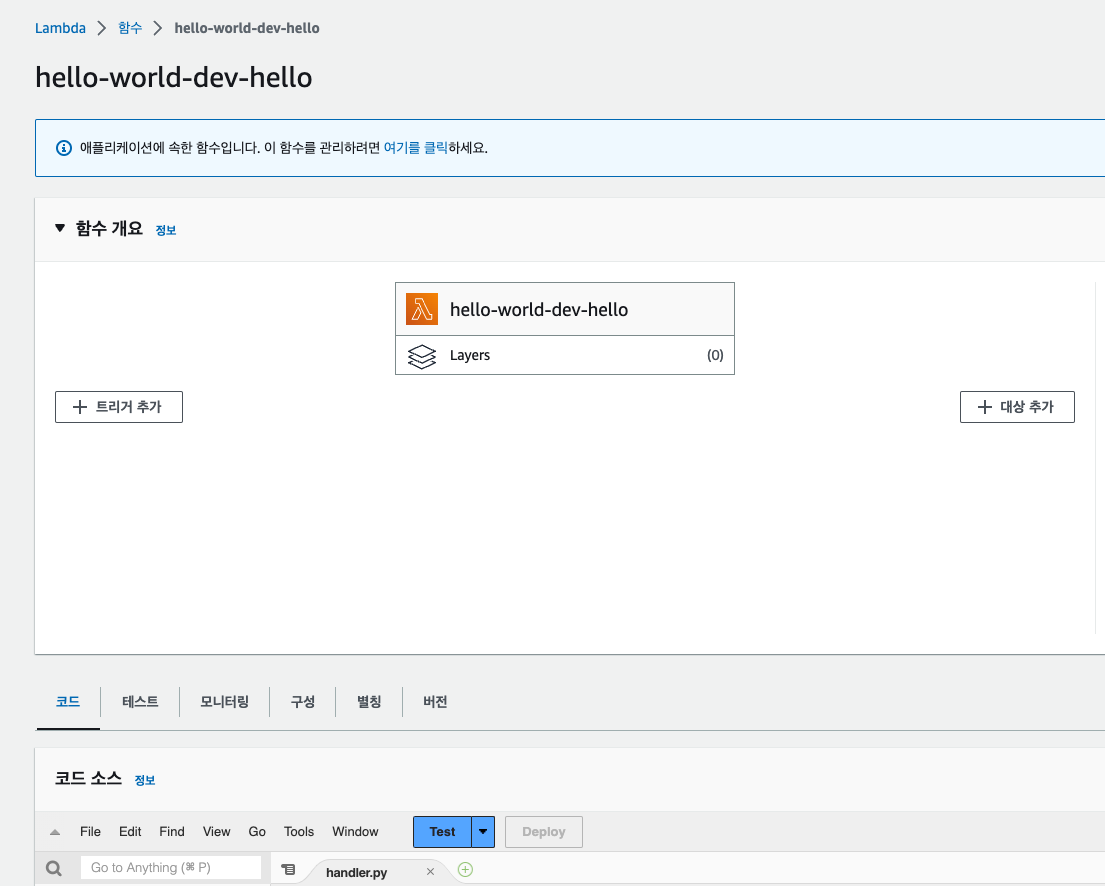This screenshot has height=886, width=1105.
Task: Collapse the 함수 개요 section triangle
Action: pyautogui.click(x=60, y=228)
